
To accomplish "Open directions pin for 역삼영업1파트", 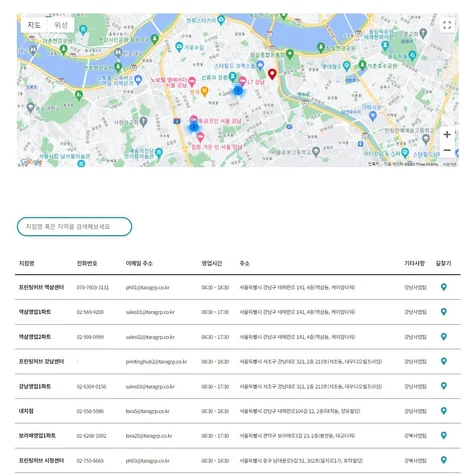I will click(443, 312).
